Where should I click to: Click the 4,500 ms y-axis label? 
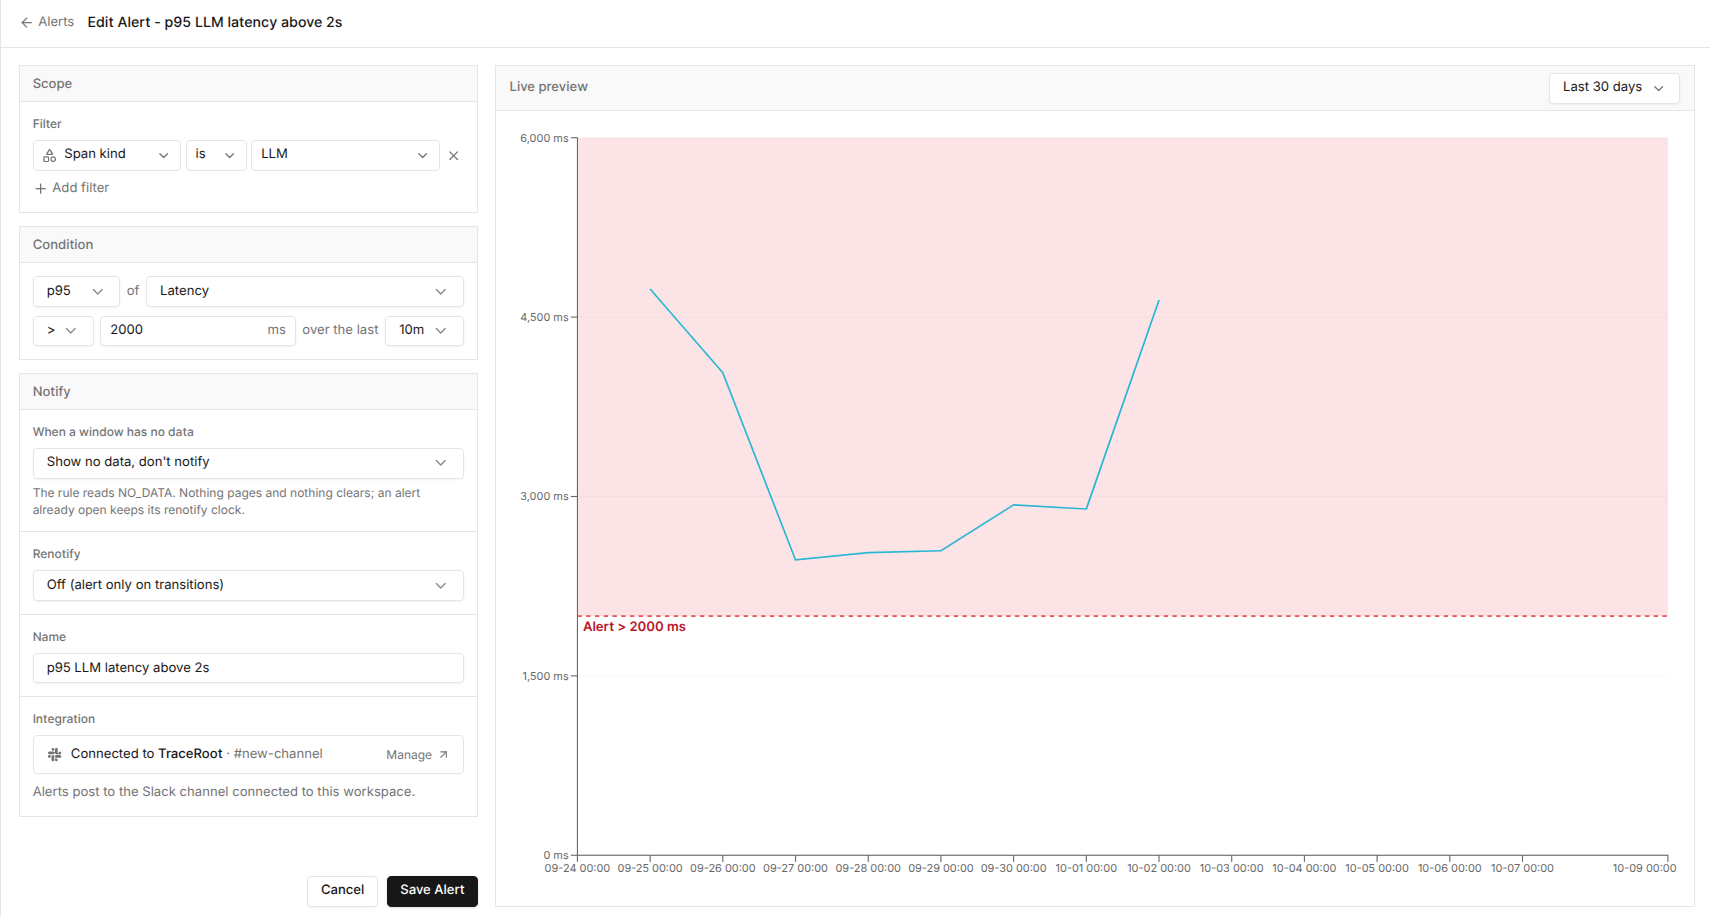tap(544, 317)
